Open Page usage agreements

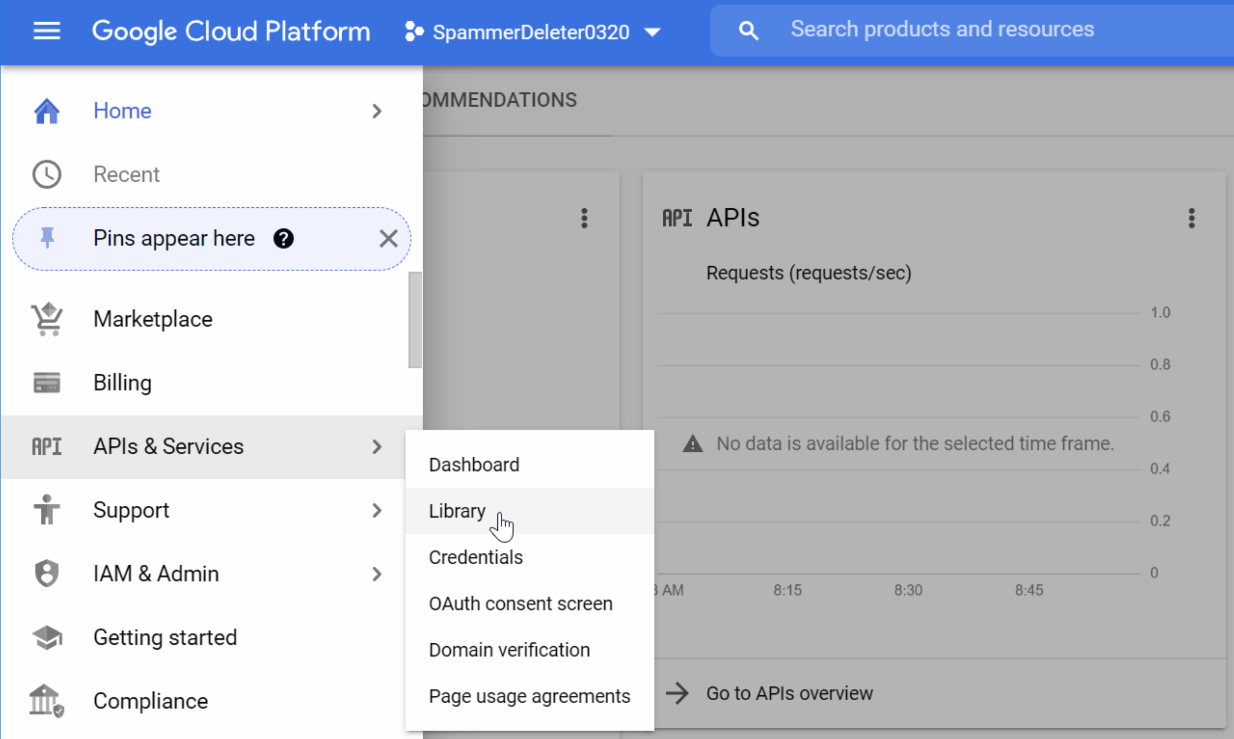click(x=529, y=696)
